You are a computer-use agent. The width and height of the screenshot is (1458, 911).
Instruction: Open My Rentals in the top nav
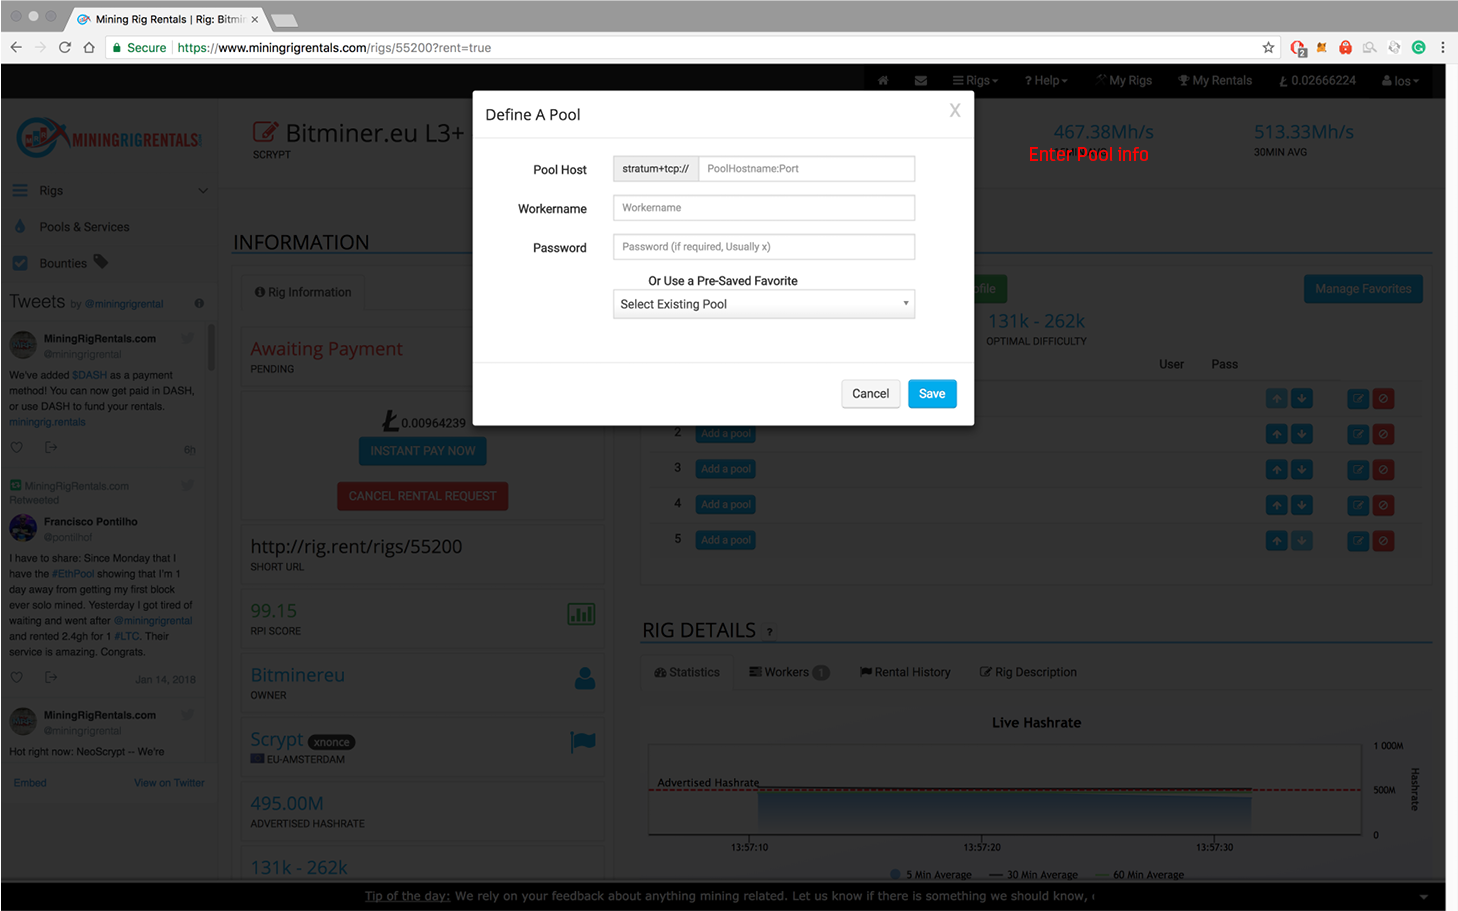(1215, 81)
